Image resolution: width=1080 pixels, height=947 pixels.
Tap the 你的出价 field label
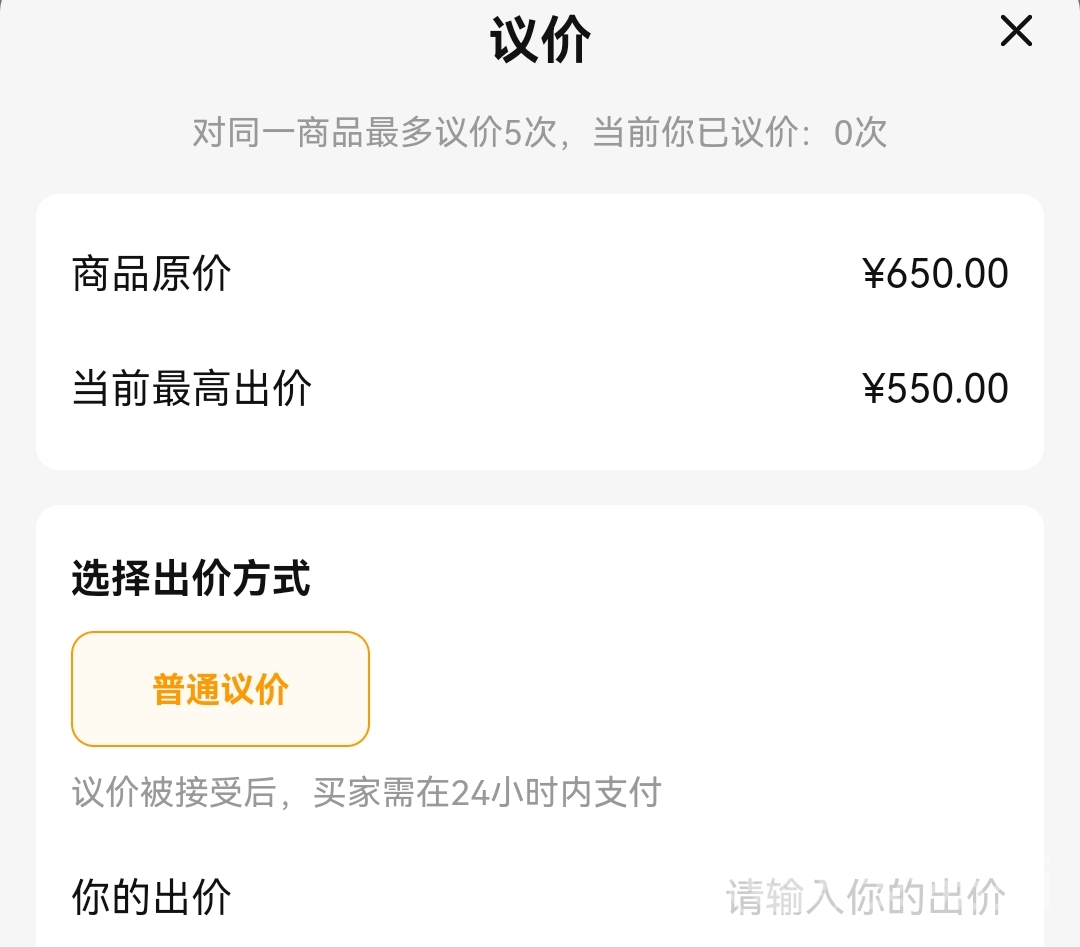pos(152,897)
